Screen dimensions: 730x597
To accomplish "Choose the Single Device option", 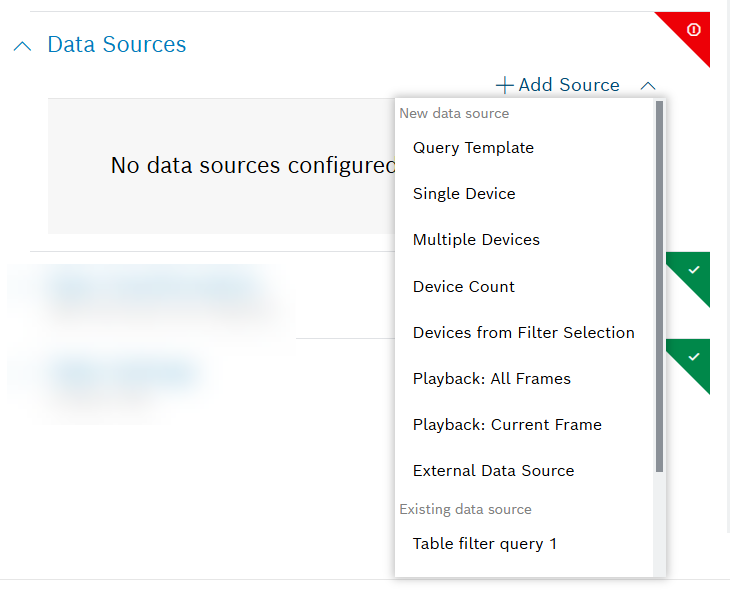I will click(x=464, y=194).
